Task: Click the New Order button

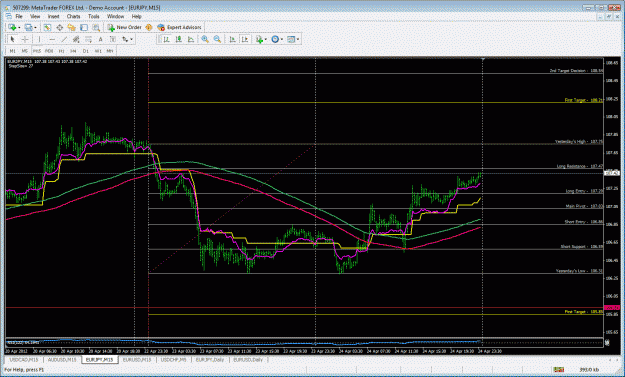Action: tap(124, 27)
